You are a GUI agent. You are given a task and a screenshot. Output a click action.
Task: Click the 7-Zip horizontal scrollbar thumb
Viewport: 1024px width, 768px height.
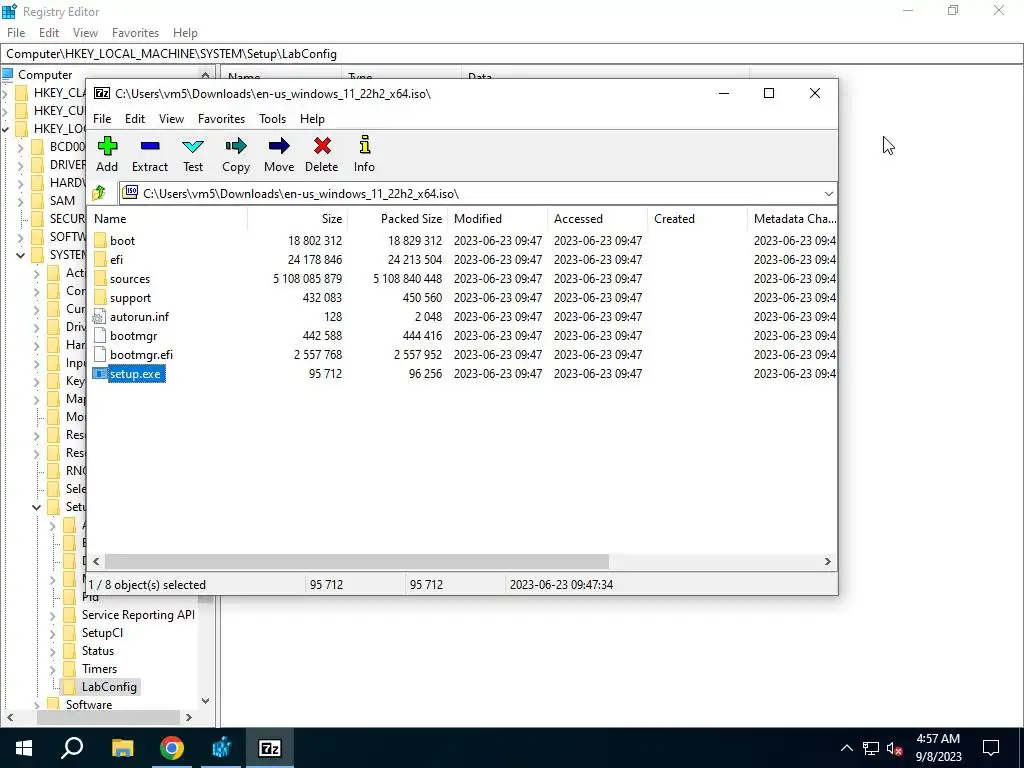click(x=357, y=562)
